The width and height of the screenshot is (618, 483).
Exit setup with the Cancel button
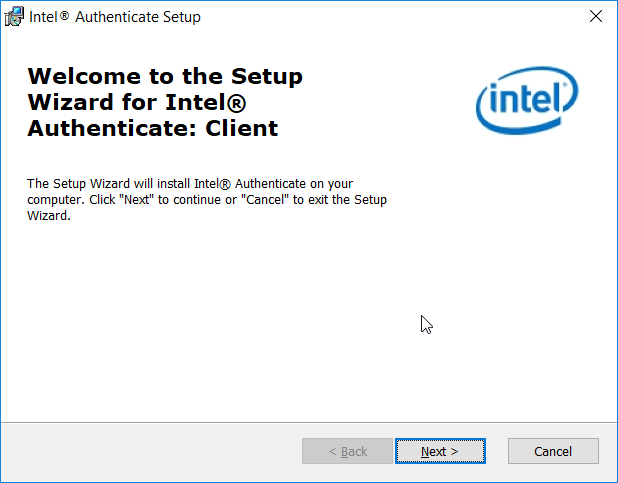pyautogui.click(x=553, y=451)
